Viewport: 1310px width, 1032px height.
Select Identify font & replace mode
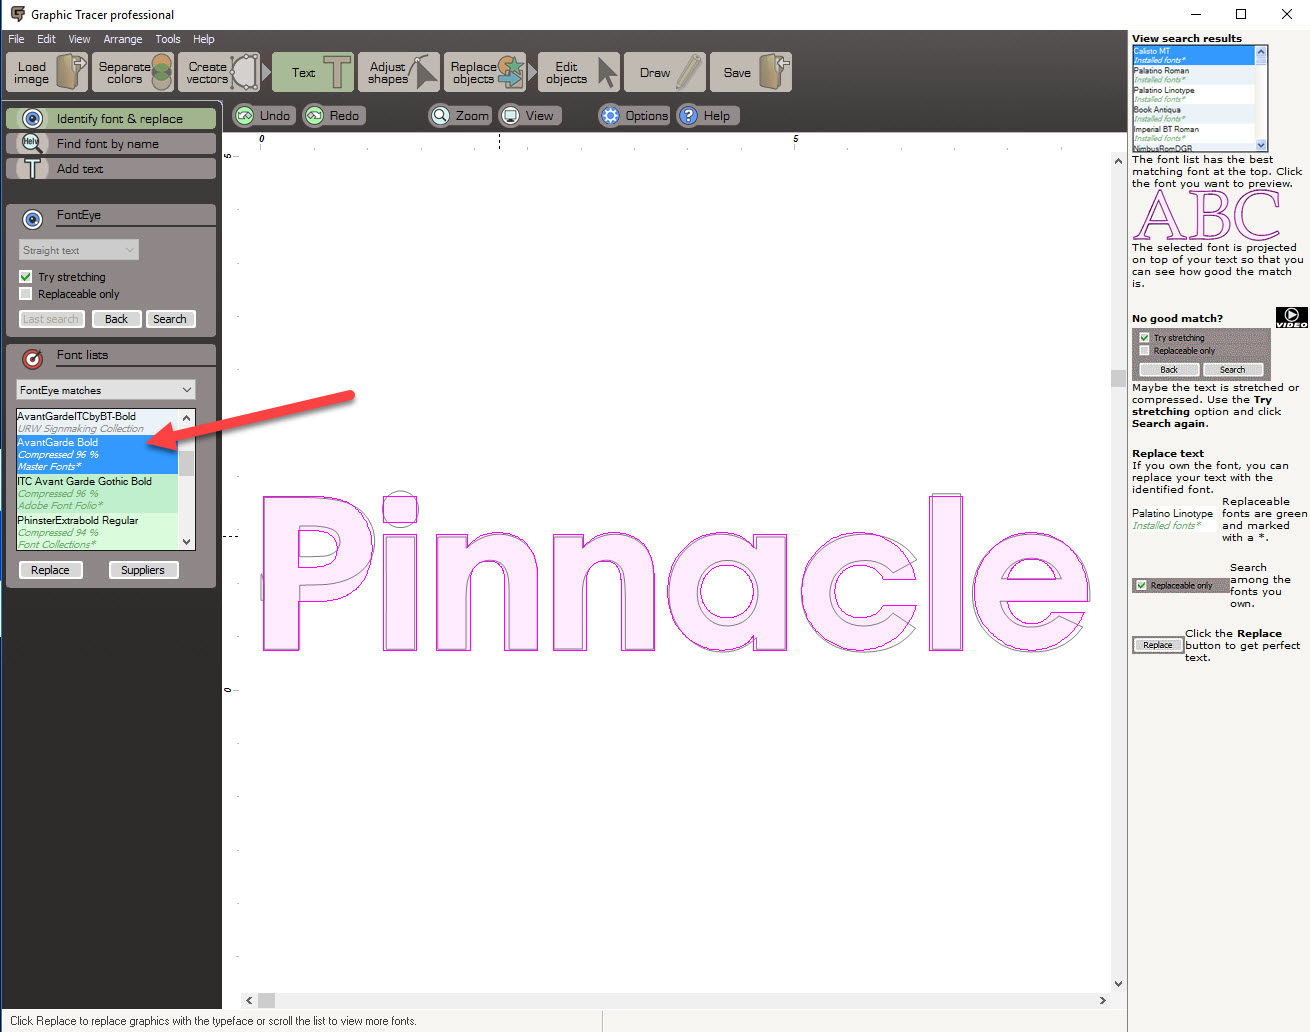tap(111, 119)
